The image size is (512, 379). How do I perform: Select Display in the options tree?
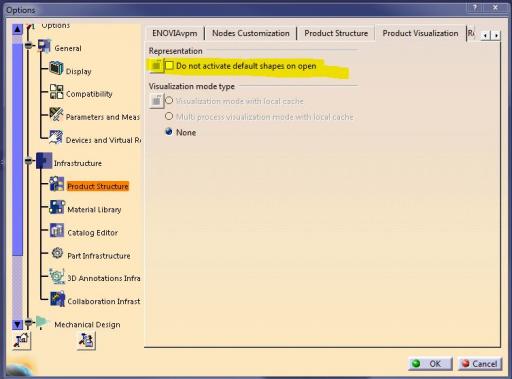coord(79,71)
